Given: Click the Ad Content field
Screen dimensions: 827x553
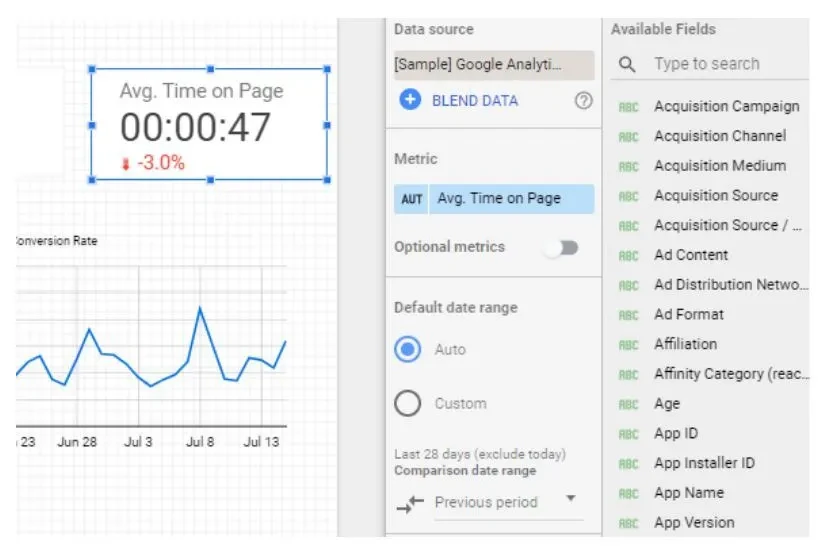Looking at the screenshot, I should tap(691, 255).
